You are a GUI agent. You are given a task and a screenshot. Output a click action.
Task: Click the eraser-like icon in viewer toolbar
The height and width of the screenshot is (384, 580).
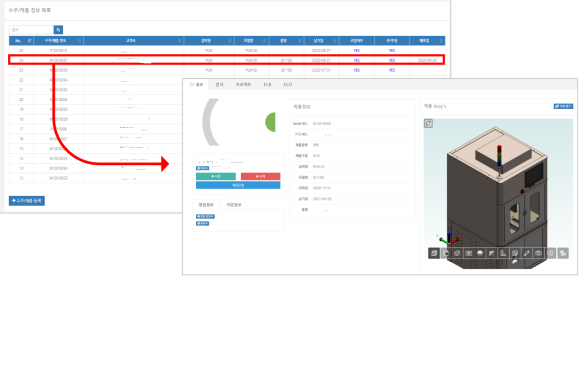point(457,253)
